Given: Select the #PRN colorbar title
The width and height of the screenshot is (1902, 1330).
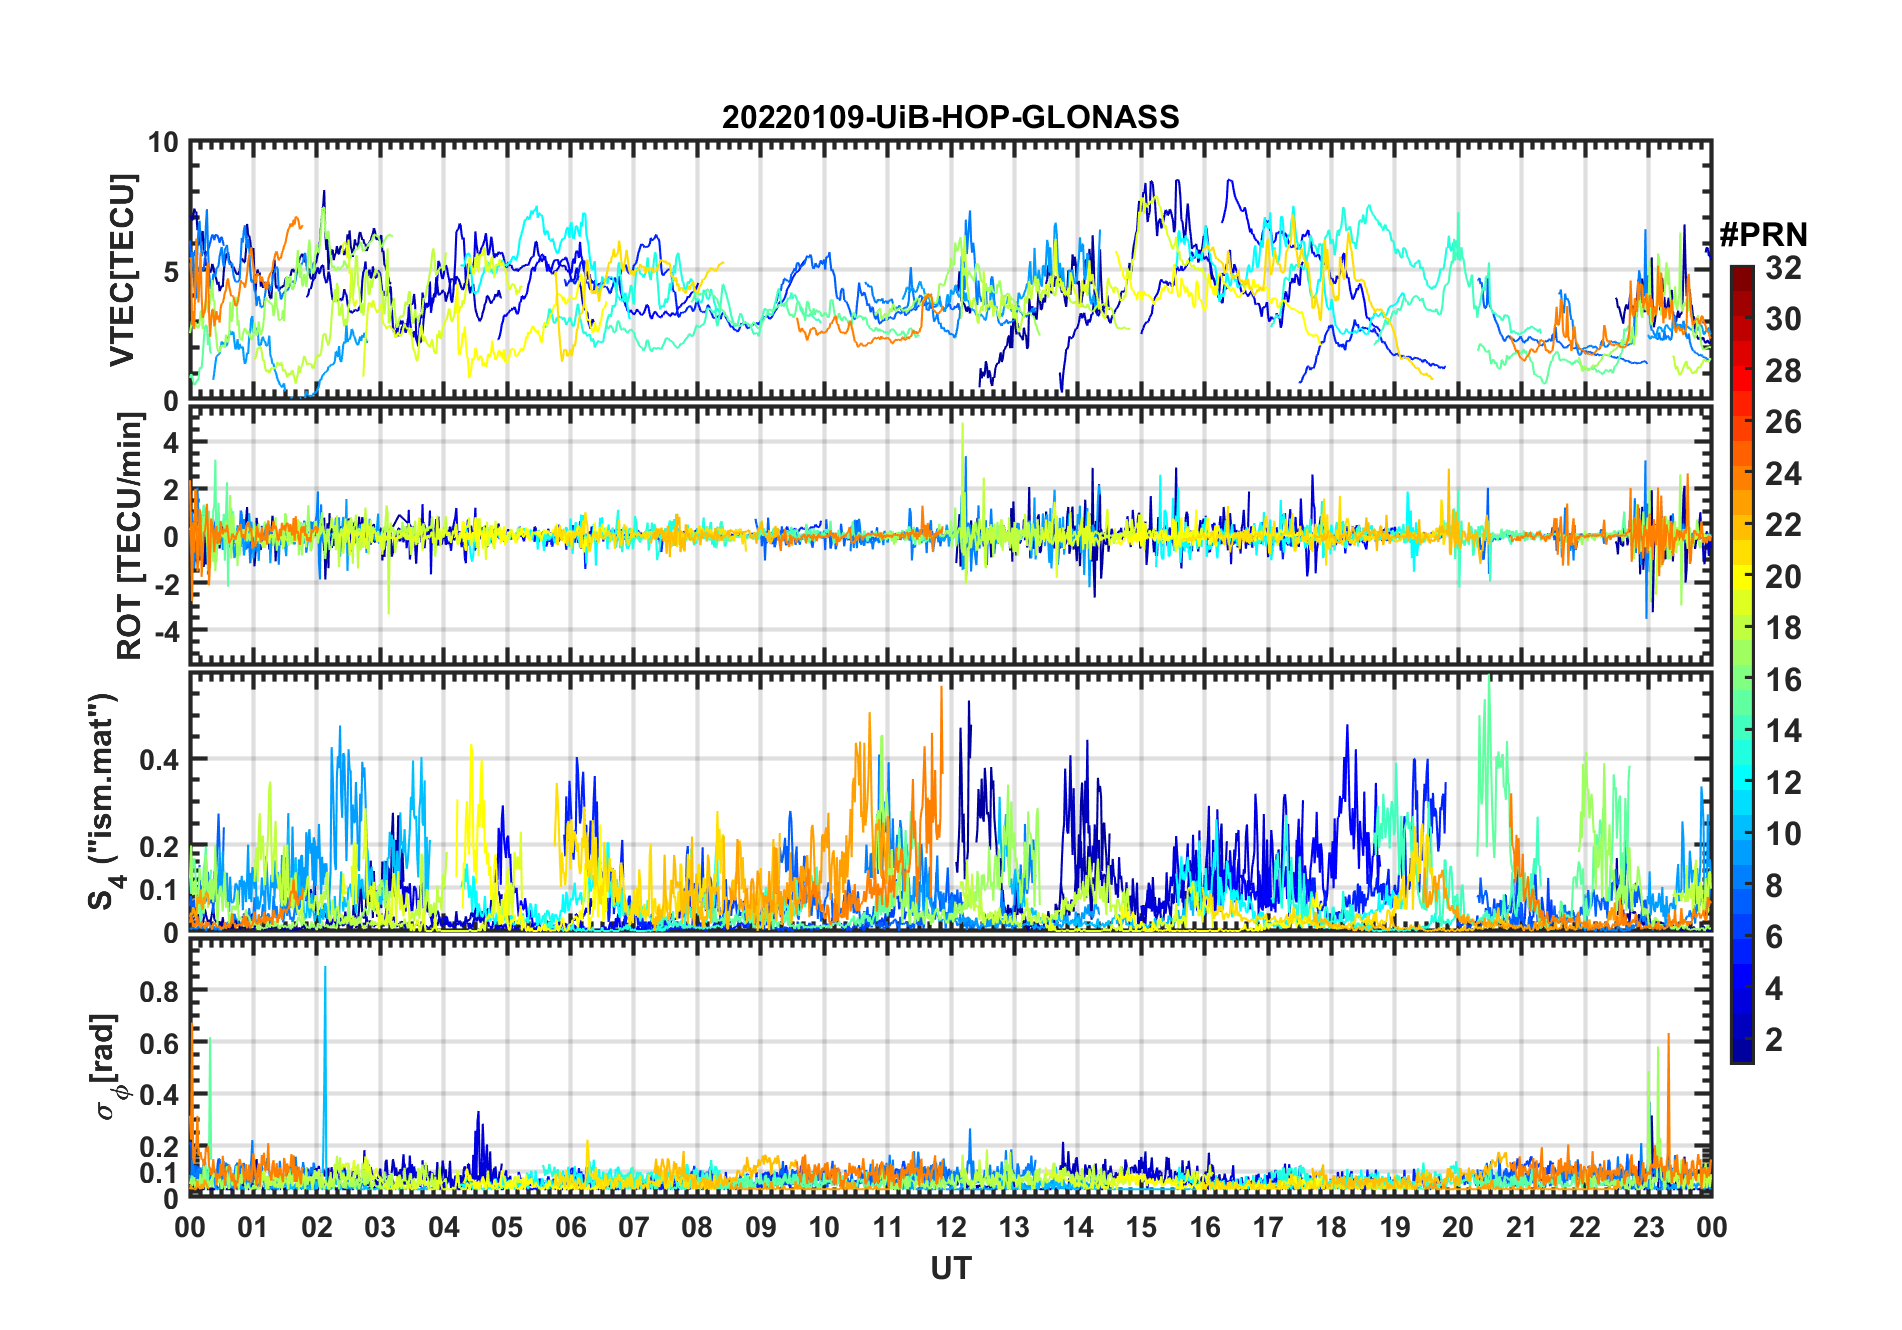Looking at the screenshot, I should click(1763, 235).
